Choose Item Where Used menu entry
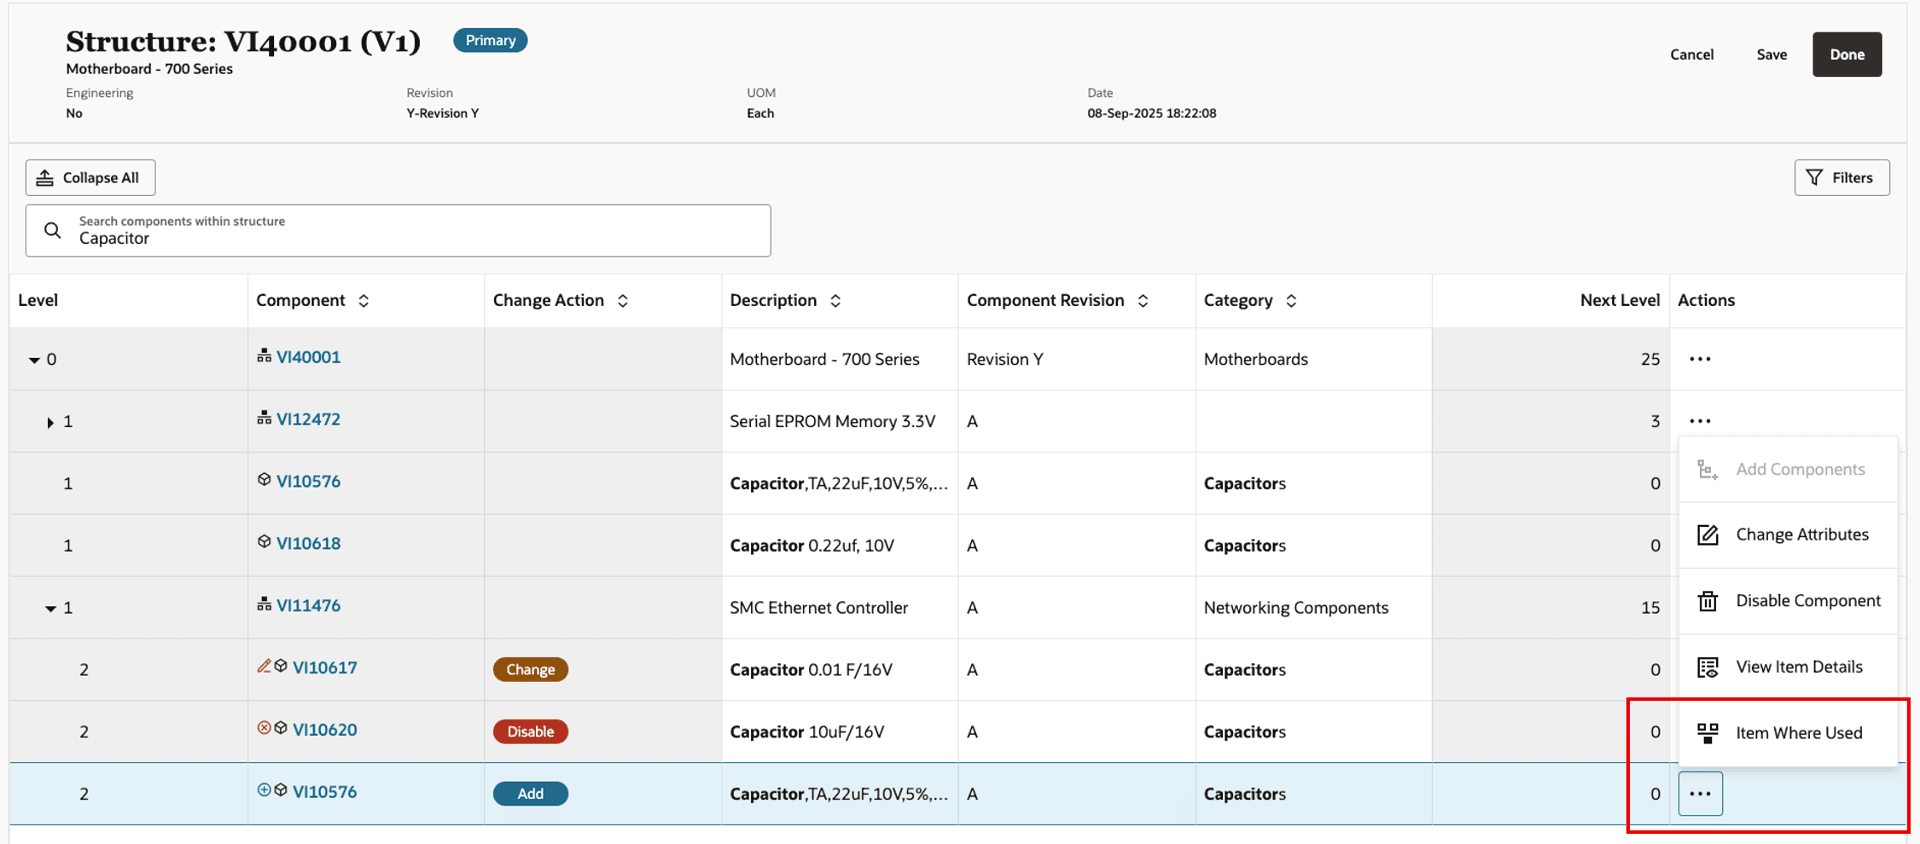The width and height of the screenshot is (1920, 844). (1788, 733)
